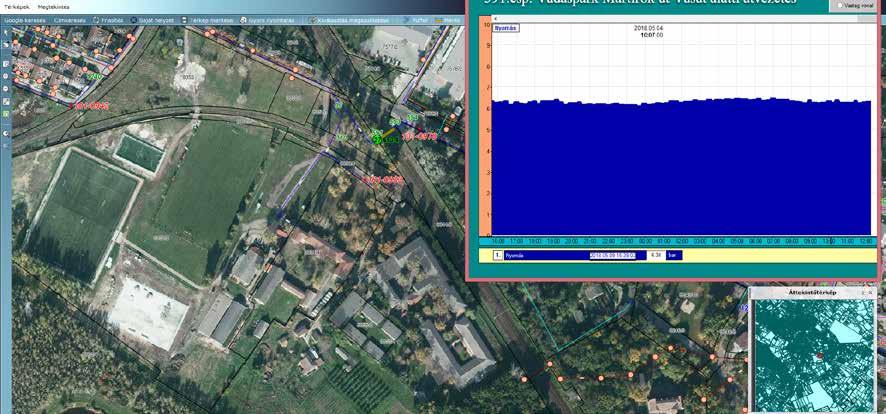The width and height of the screenshot is (886, 414).
Task: Click the bar unit label
Action: pyautogui.click(x=674, y=255)
